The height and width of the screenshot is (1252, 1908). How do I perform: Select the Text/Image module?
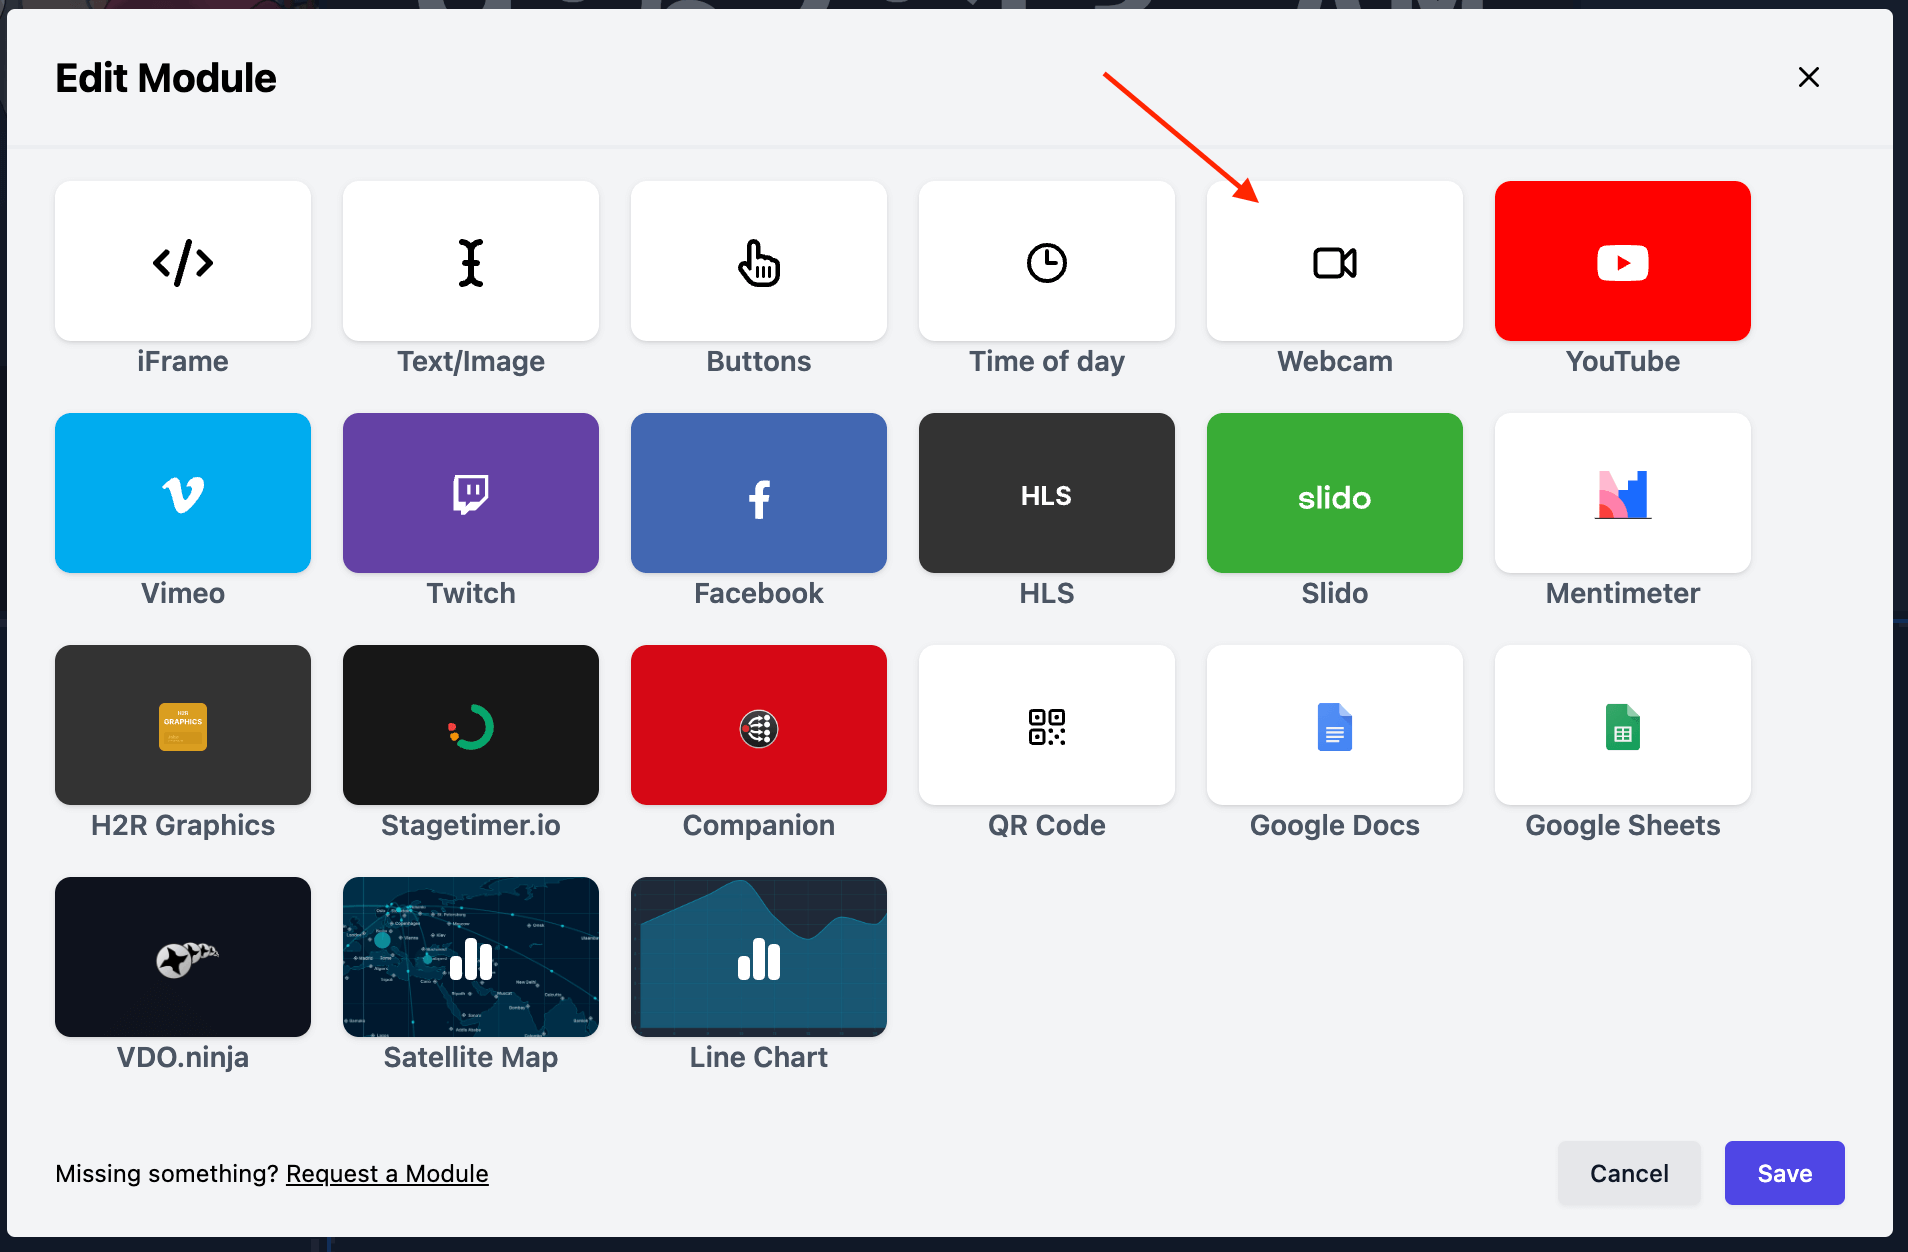click(x=470, y=261)
